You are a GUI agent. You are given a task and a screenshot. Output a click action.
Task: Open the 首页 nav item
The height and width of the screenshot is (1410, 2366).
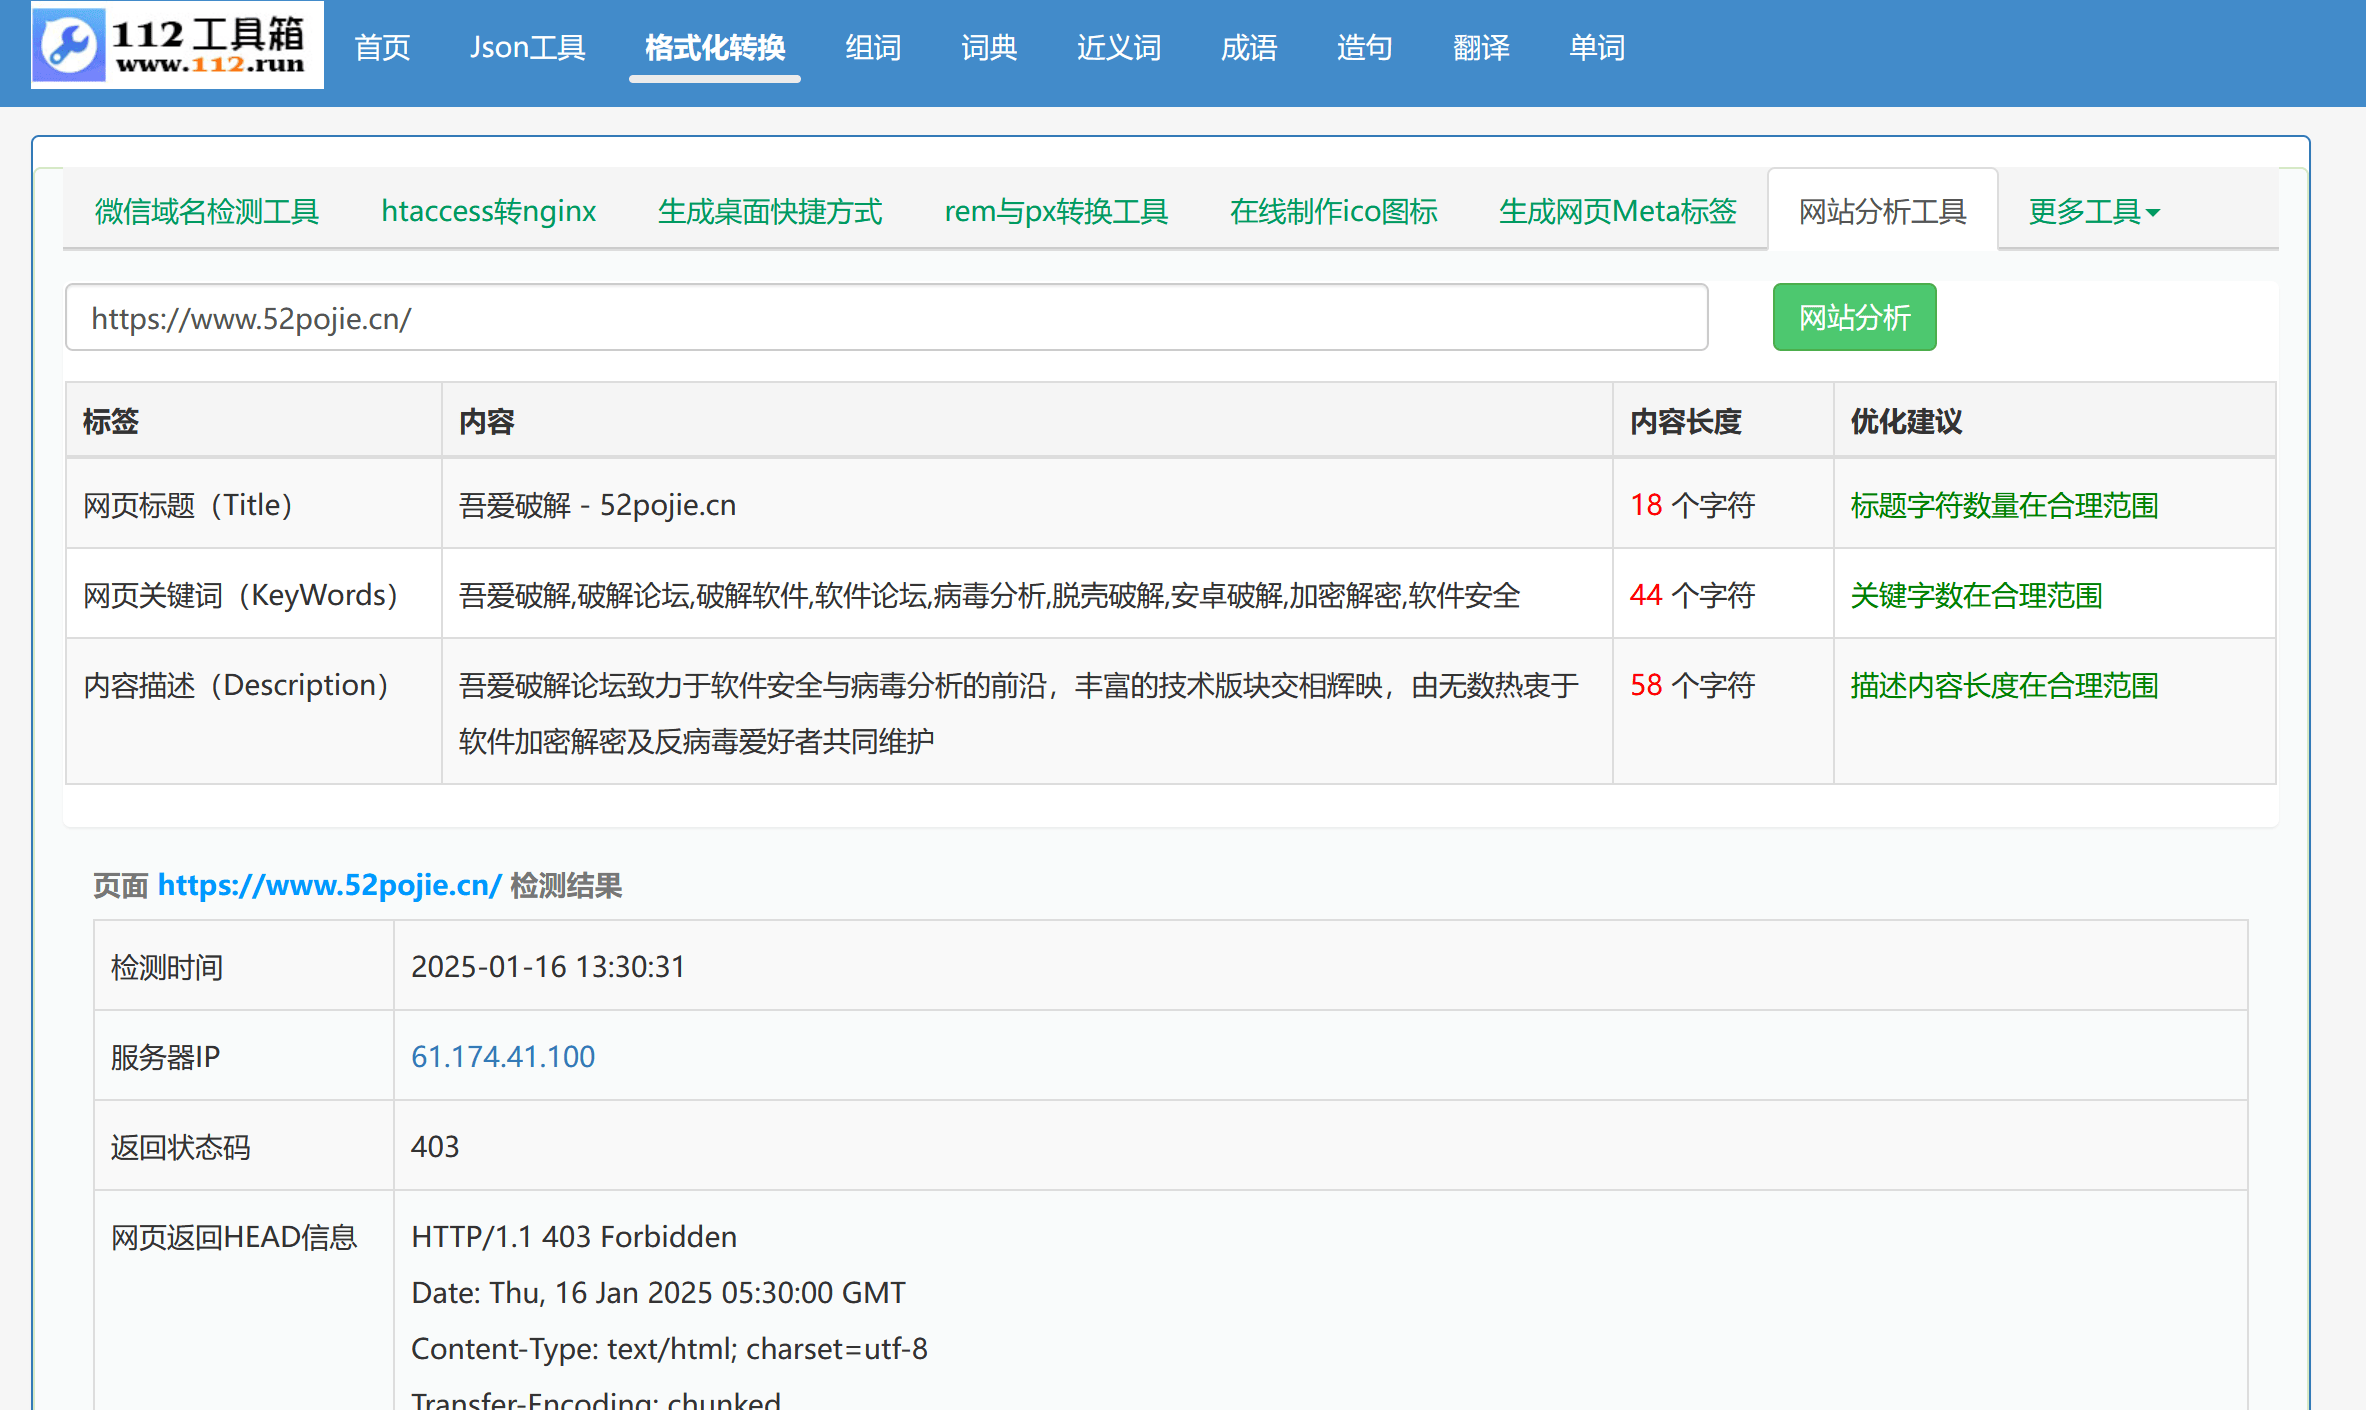[x=382, y=47]
